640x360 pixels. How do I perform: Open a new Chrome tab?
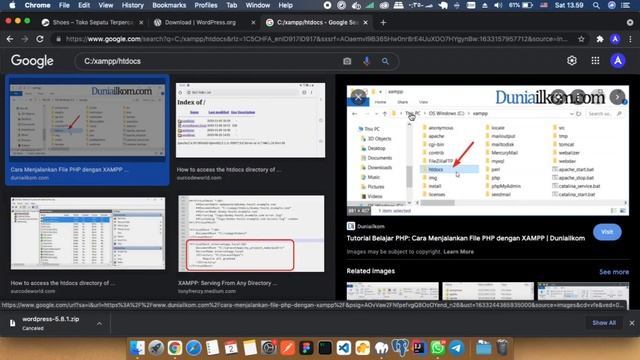tap(383, 22)
